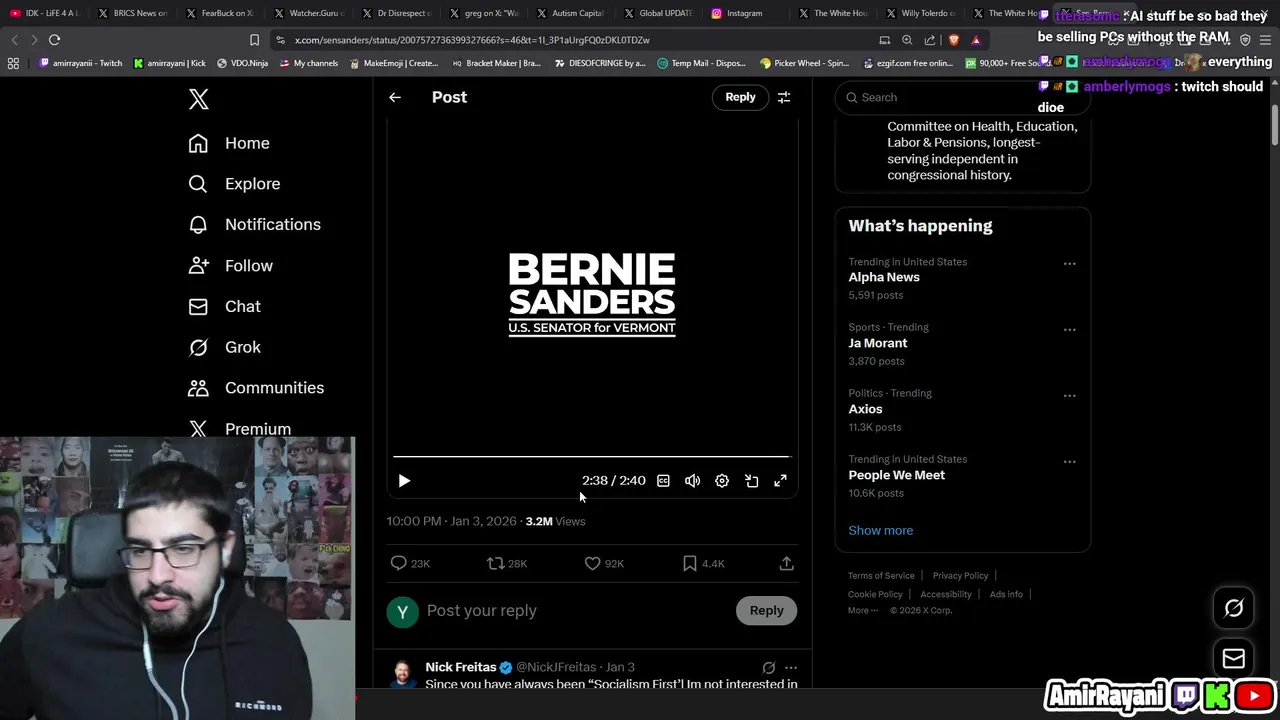Open more options for People We Meet
This screenshot has width=1280, height=720.
point(1069,462)
